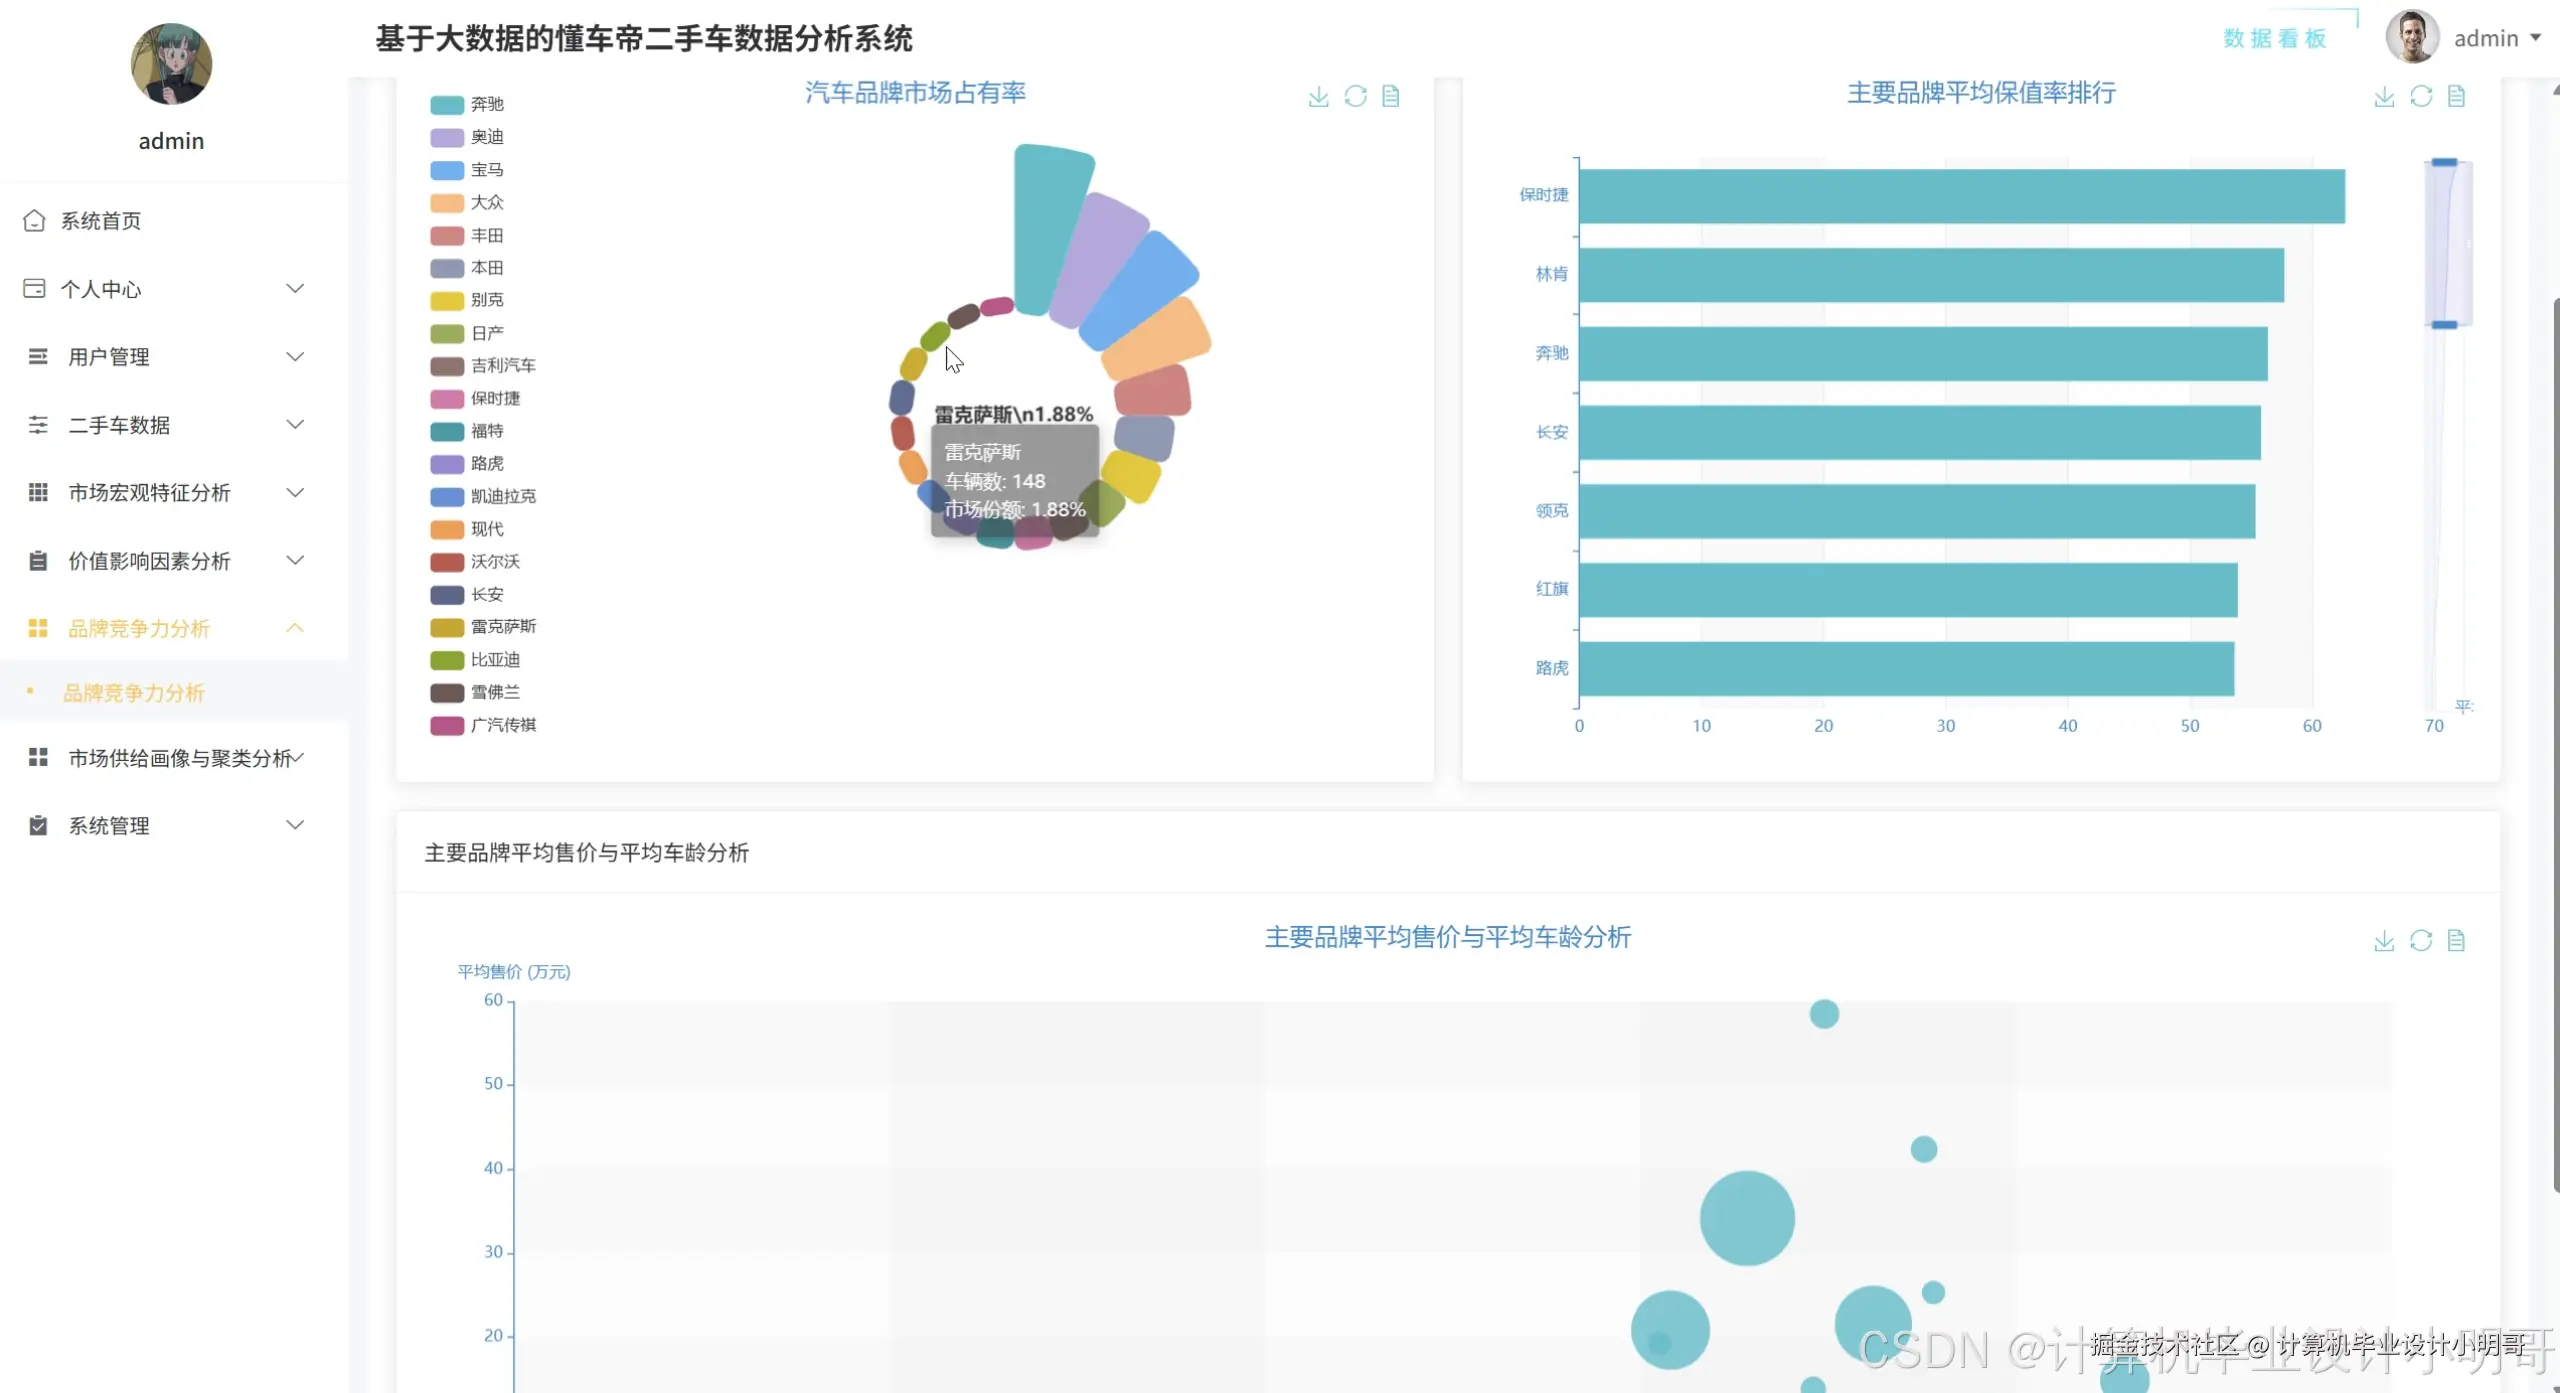The height and width of the screenshot is (1393, 2560).
Task: Save the price vs. car age bubble chart as image
Action: (2384, 940)
